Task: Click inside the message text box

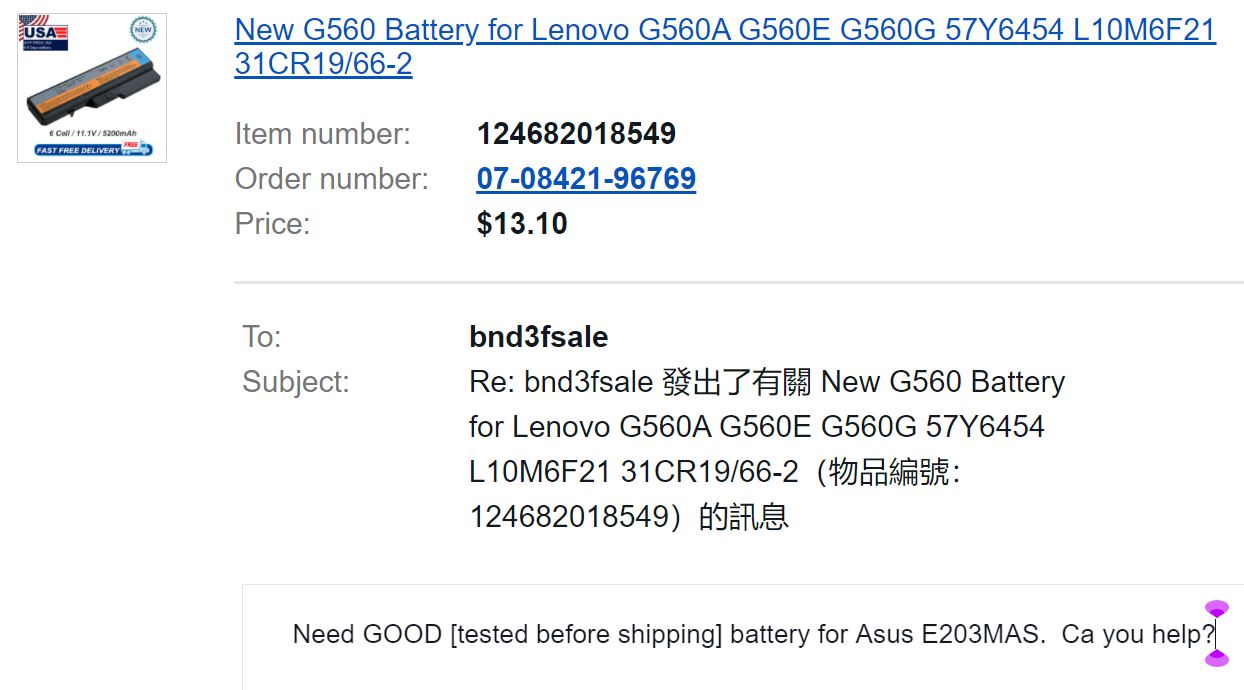Action: pos(743,637)
